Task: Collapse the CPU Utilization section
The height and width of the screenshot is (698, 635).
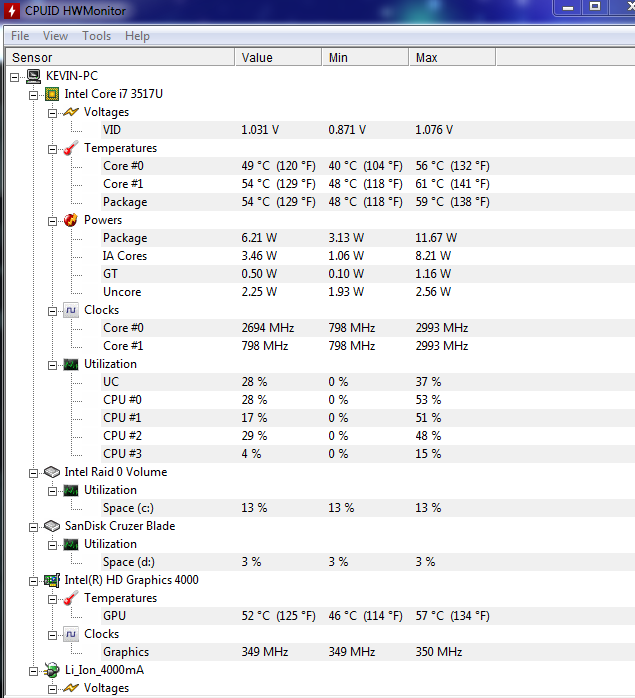Action: click(x=53, y=365)
